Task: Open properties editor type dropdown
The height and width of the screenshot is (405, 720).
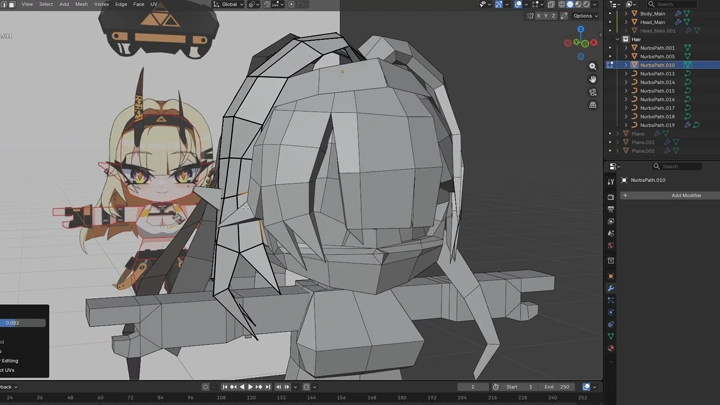Action: 614,166
